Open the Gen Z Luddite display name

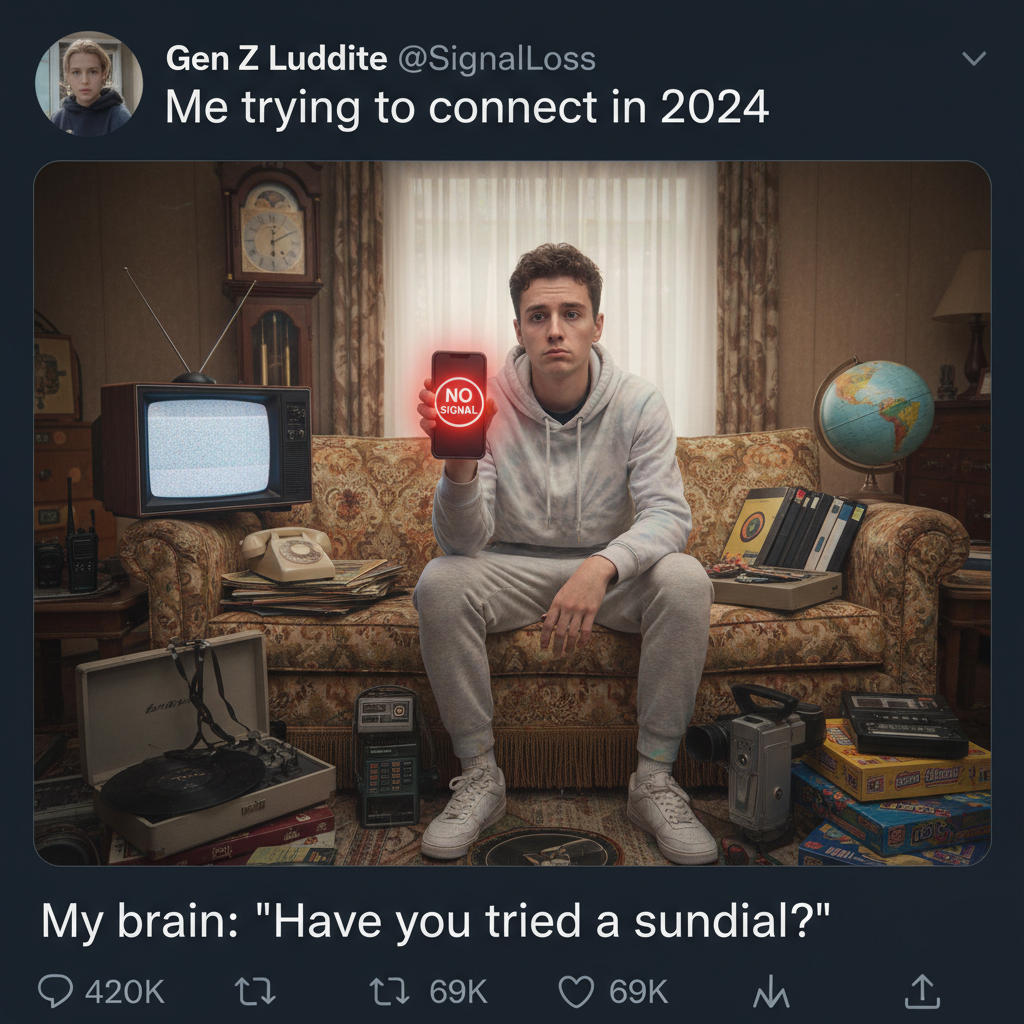[277, 59]
